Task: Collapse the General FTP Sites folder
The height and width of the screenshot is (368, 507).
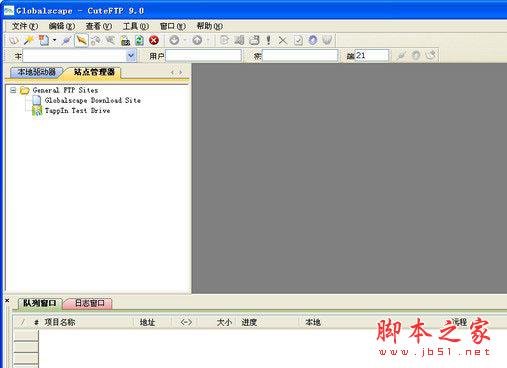Action: [x=13, y=90]
